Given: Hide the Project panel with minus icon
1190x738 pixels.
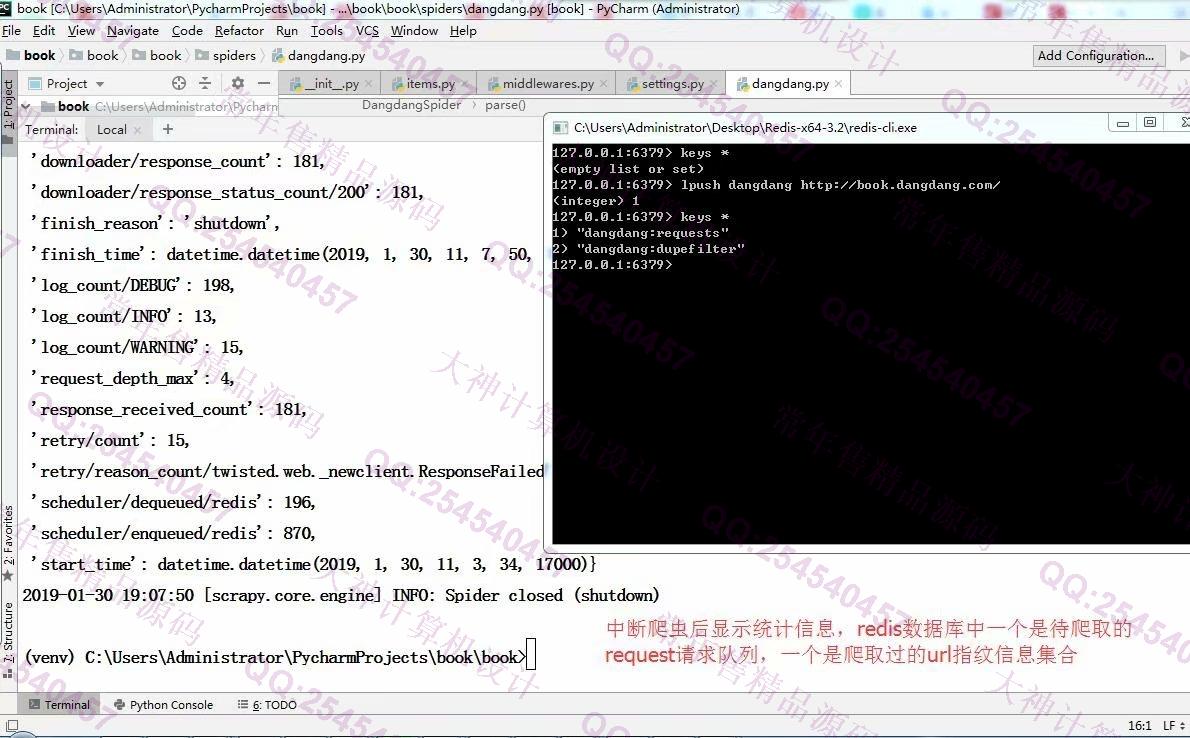Looking at the screenshot, I should [264, 83].
